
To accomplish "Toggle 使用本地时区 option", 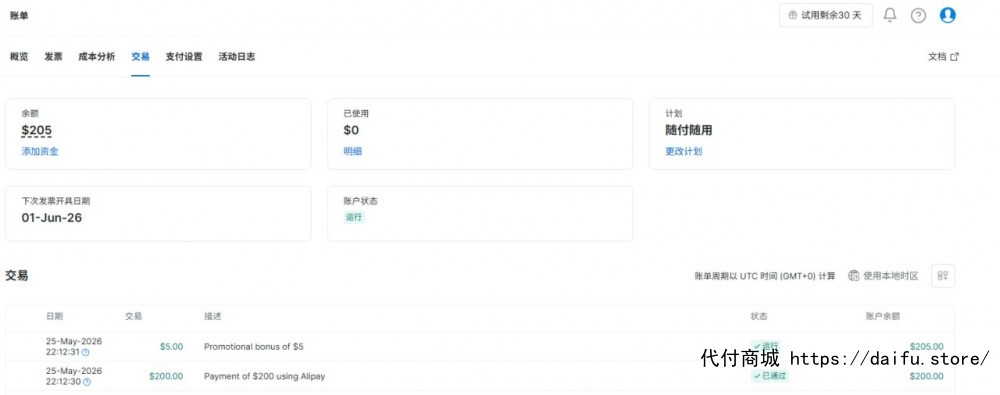I will (883, 276).
